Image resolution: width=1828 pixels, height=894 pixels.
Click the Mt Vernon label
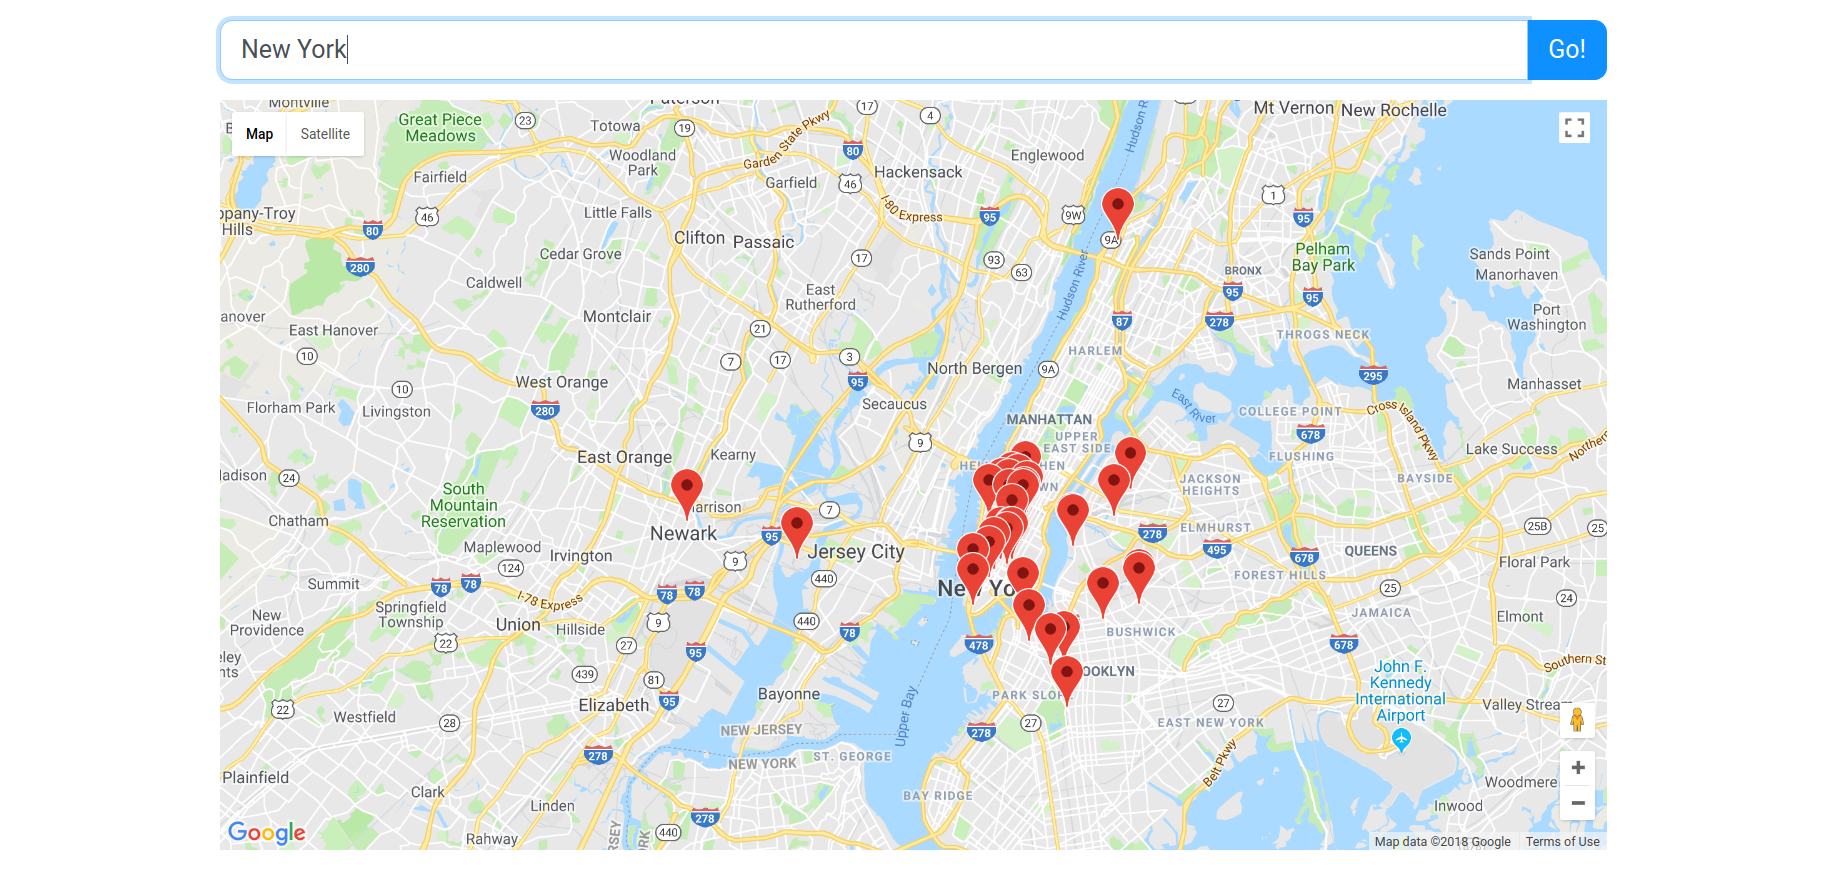pos(1294,108)
